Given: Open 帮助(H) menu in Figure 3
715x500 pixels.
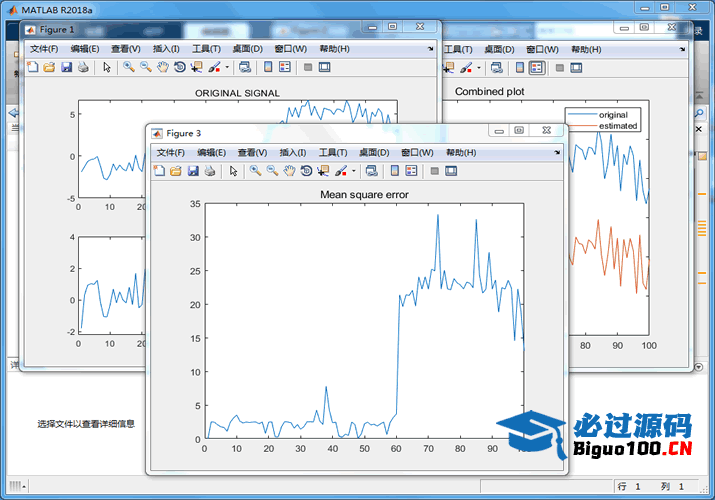Looking at the screenshot, I should click(x=461, y=153).
